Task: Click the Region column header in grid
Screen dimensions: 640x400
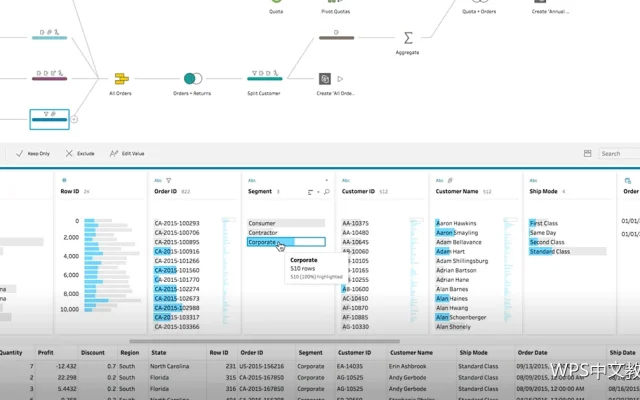Action: [130, 353]
